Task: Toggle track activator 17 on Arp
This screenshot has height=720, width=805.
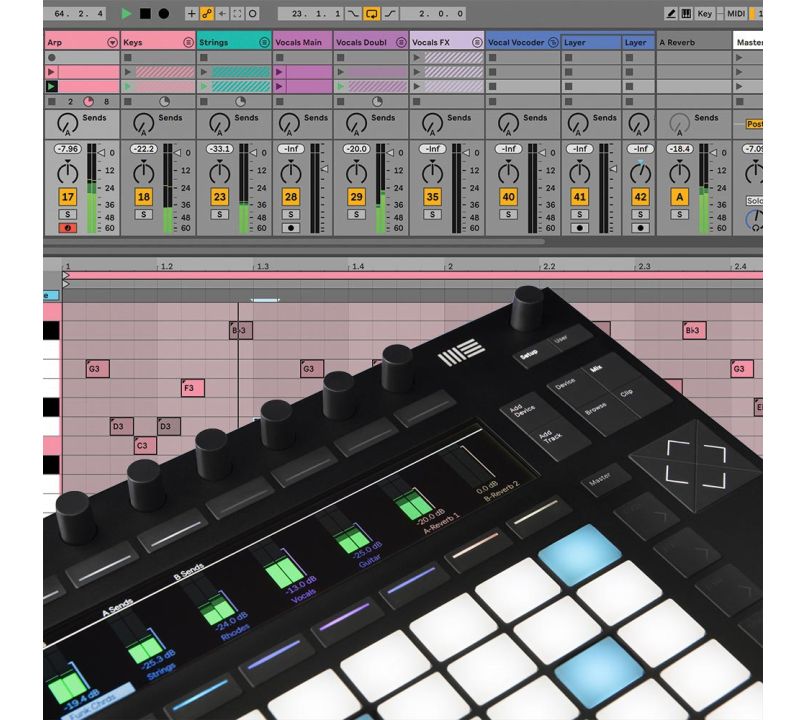Action: (x=68, y=197)
